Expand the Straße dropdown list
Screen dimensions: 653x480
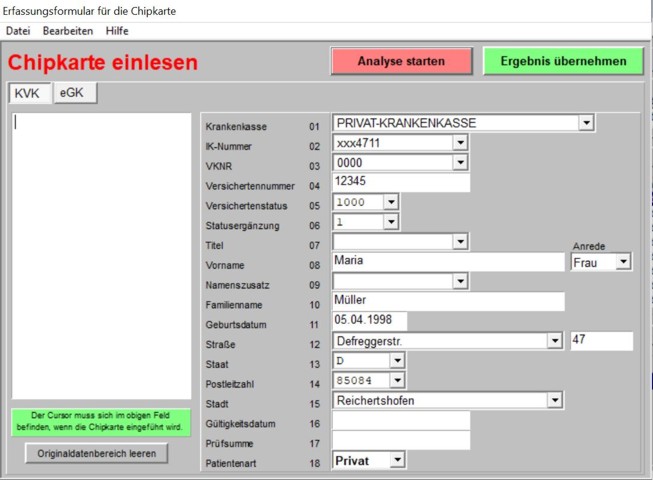click(555, 341)
